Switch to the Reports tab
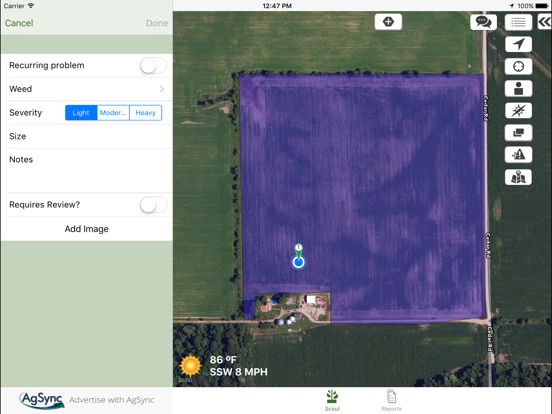 tap(391, 401)
